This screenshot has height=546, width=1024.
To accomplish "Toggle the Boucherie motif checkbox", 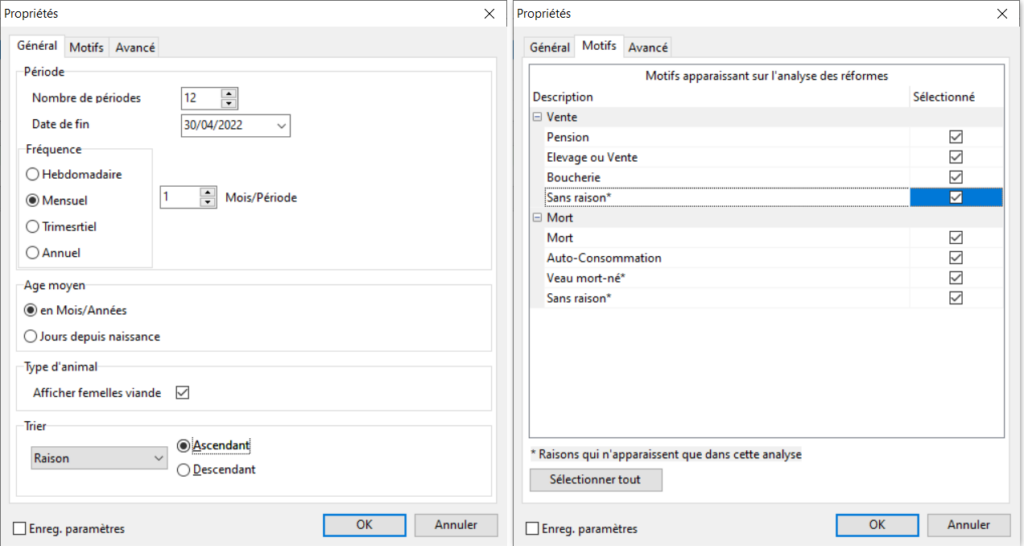I will [x=955, y=177].
